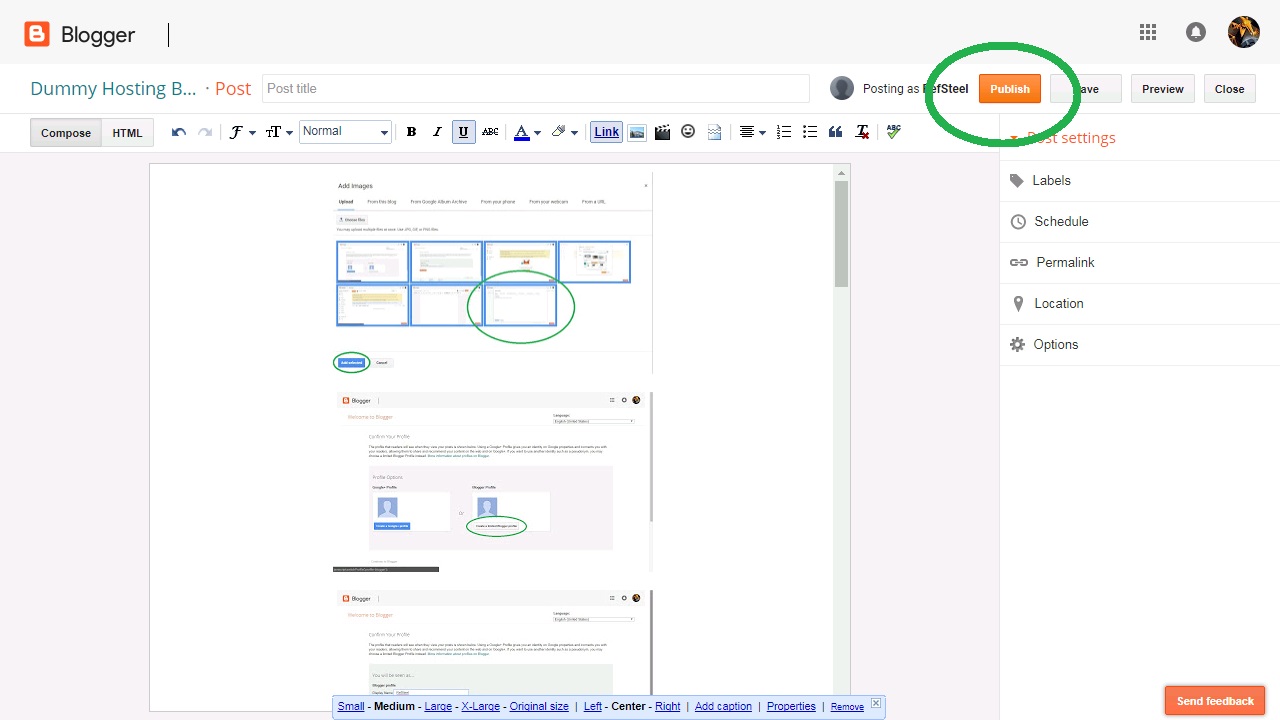Remove the selected image
The height and width of the screenshot is (720, 1280).
(847, 707)
